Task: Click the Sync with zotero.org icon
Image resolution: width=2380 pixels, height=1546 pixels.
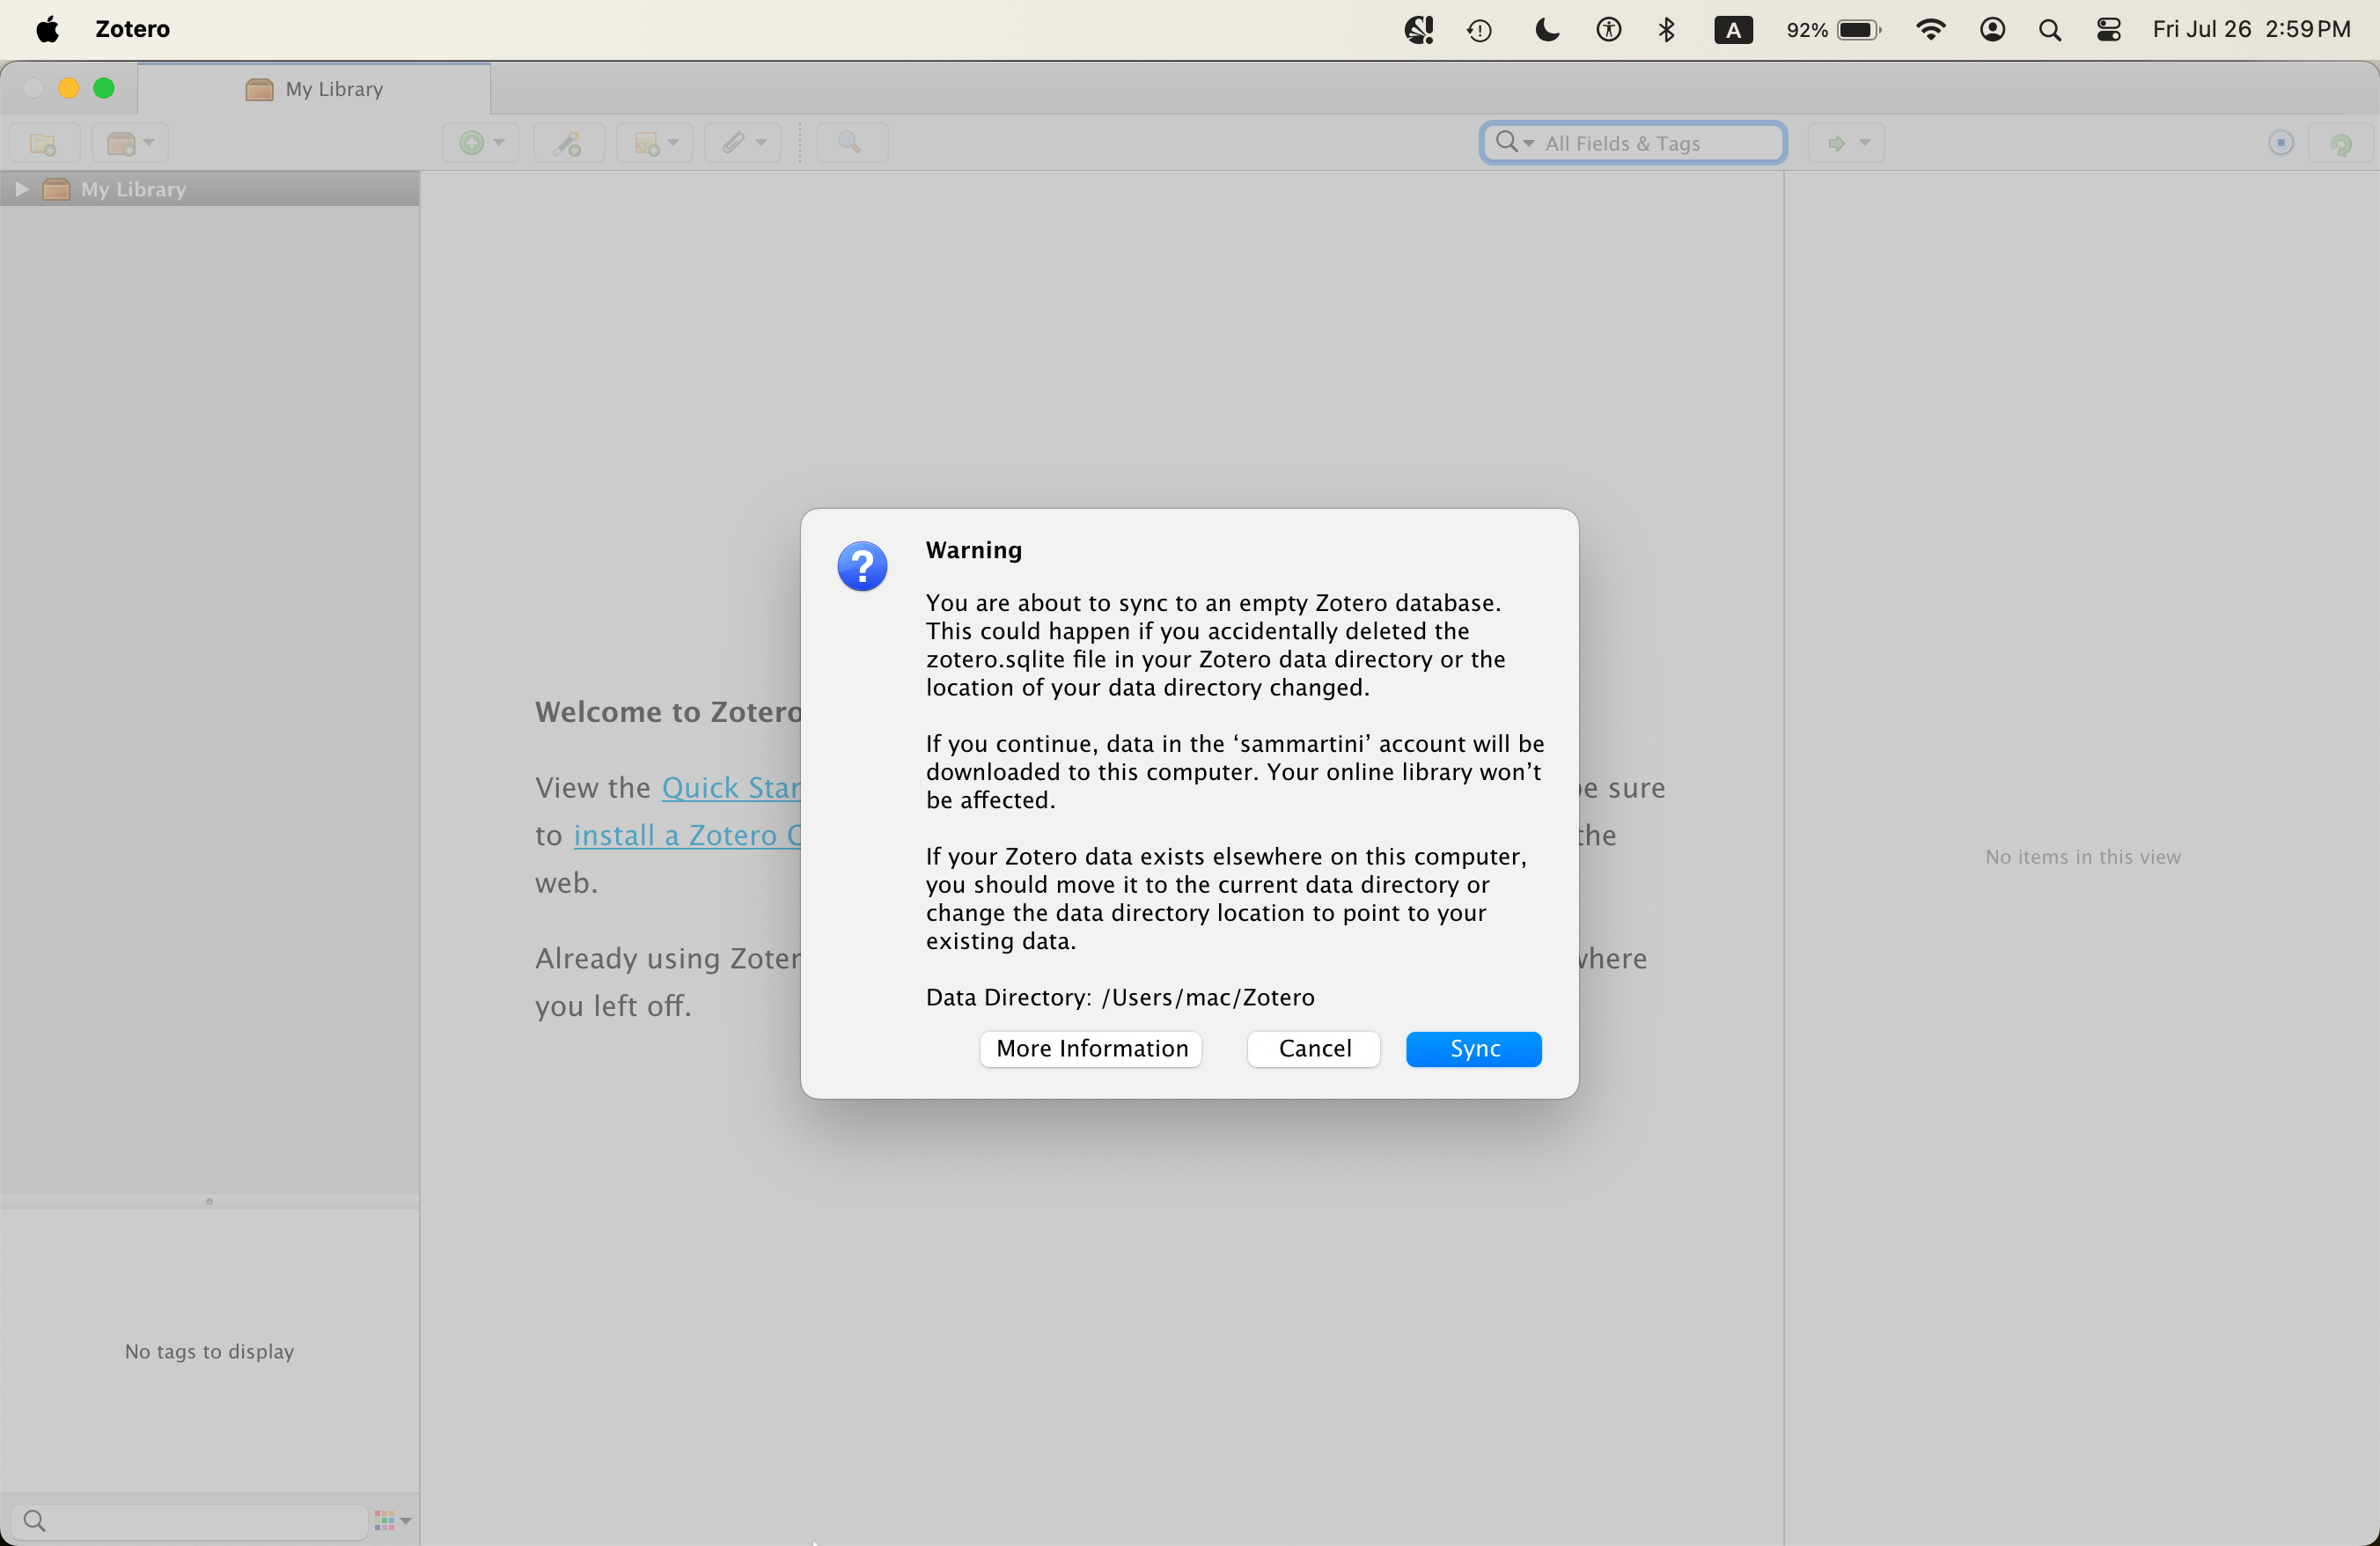Action: [x=2341, y=144]
